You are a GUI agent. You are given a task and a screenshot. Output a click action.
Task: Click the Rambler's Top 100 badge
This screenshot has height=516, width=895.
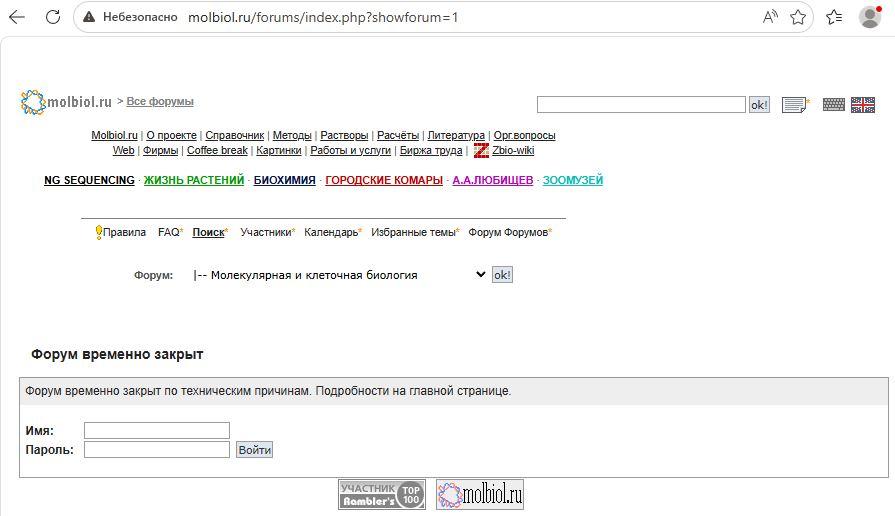tap(382, 494)
